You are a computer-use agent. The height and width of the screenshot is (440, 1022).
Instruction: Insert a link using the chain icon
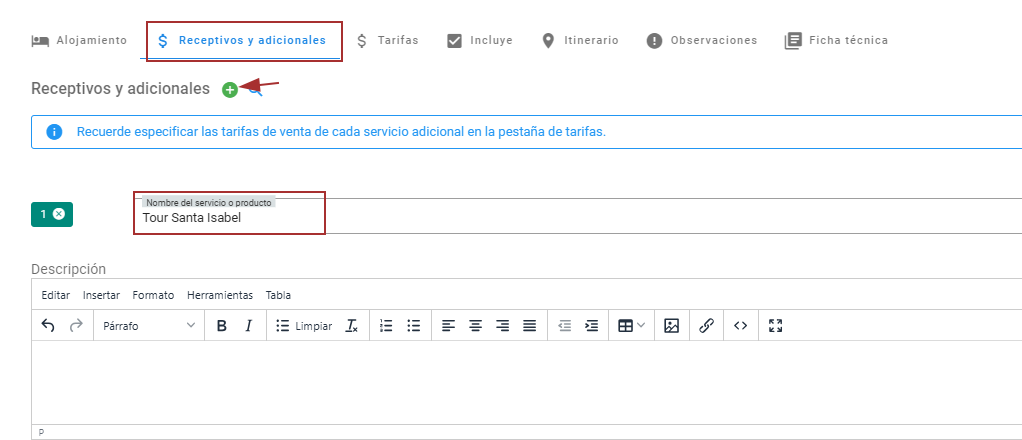pyautogui.click(x=706, y=326)
